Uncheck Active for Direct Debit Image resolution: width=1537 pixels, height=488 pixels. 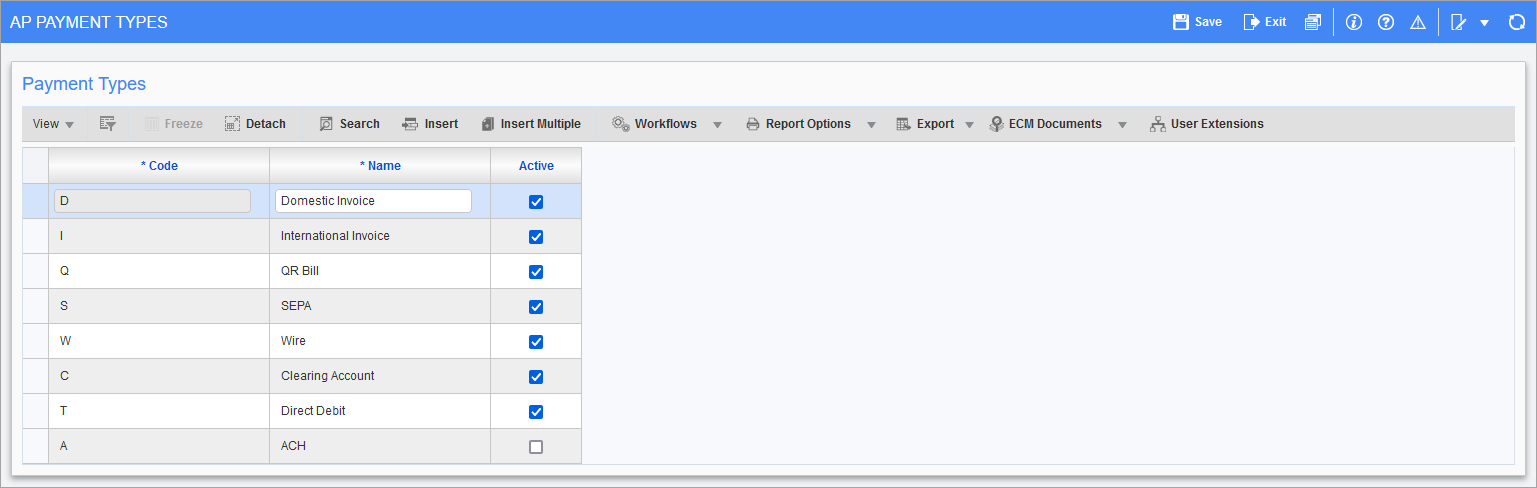pyautogui.click(x=536, y=412)
